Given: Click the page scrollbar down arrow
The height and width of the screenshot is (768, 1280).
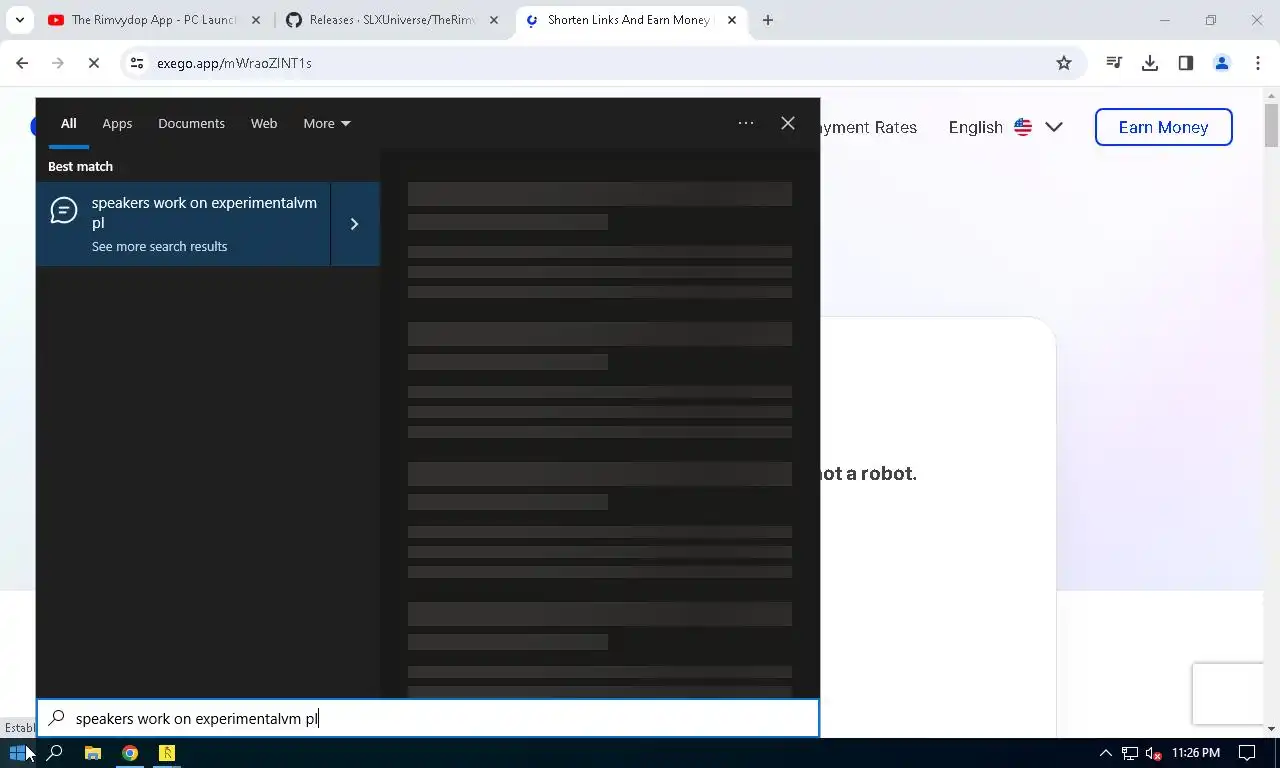Looking at the screenshot, I should tap(1271, 729).
